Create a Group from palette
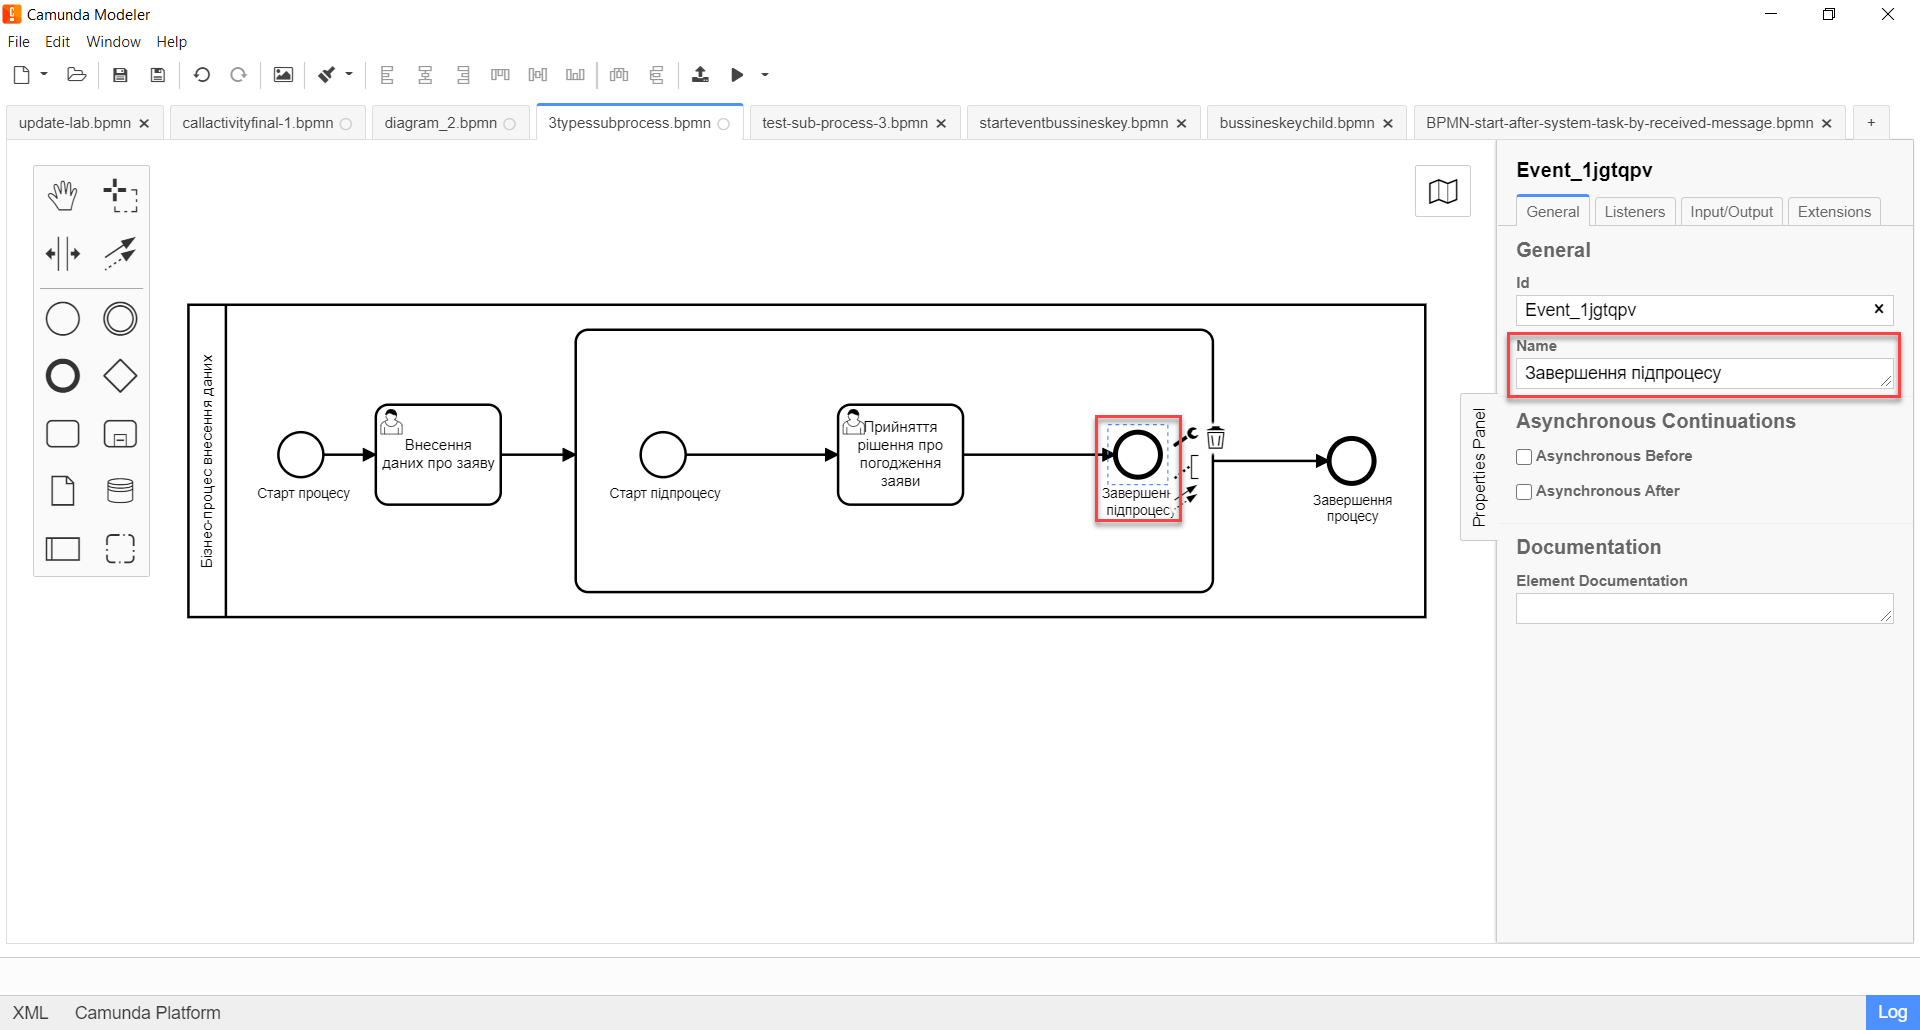This screenshot has width=1920, height=1030. [x=120, y=548]
